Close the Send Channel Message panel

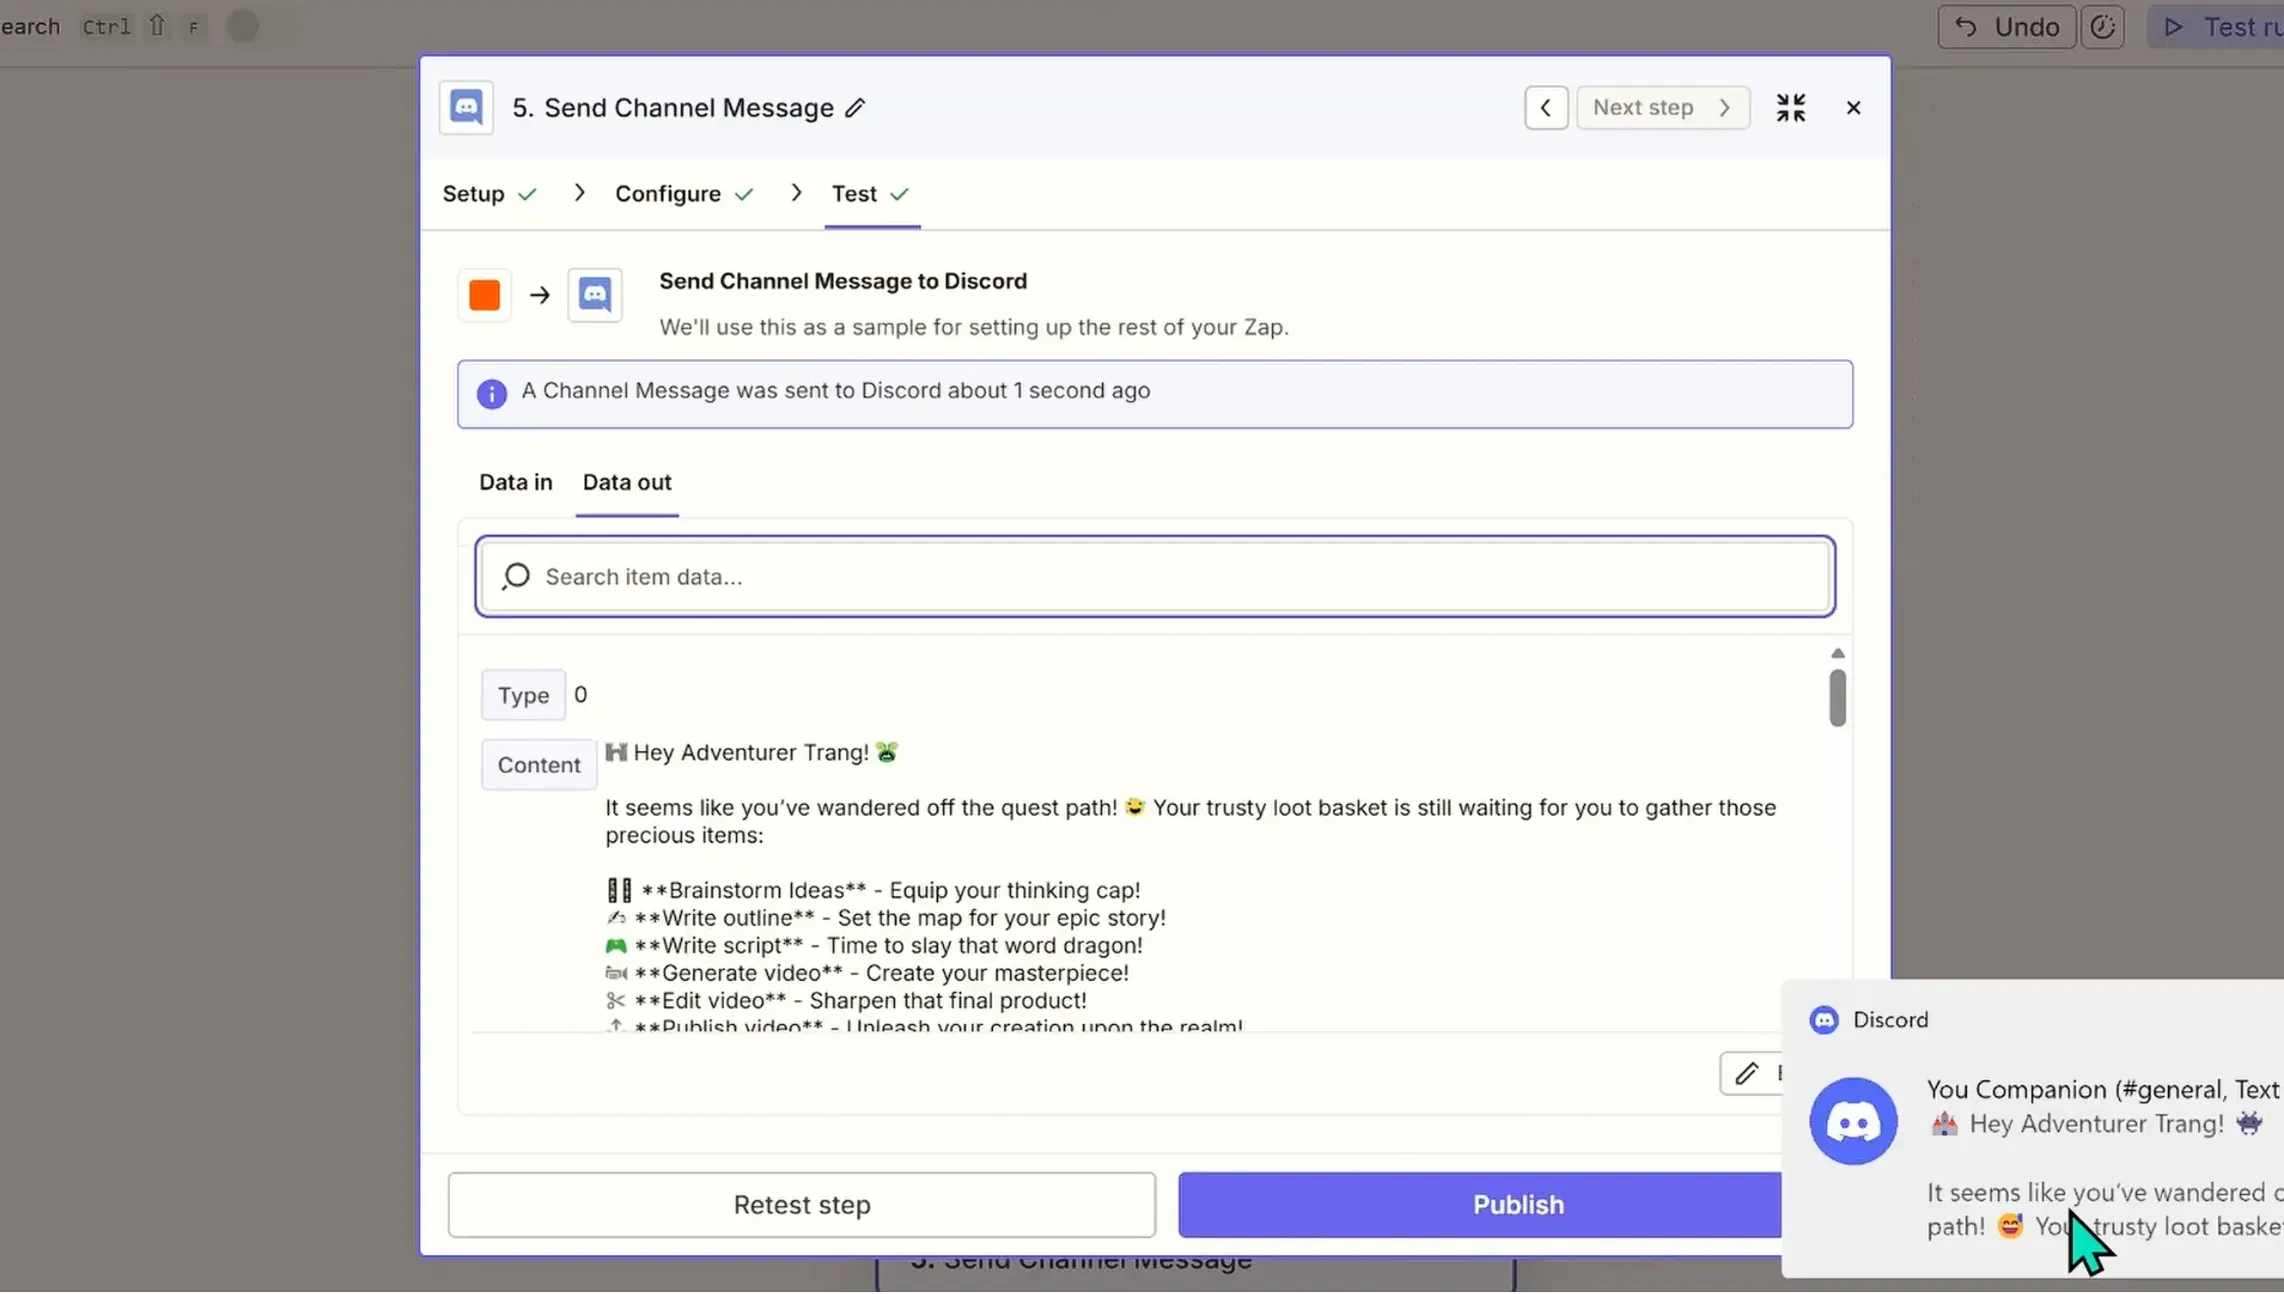[x=1853, y=108]
